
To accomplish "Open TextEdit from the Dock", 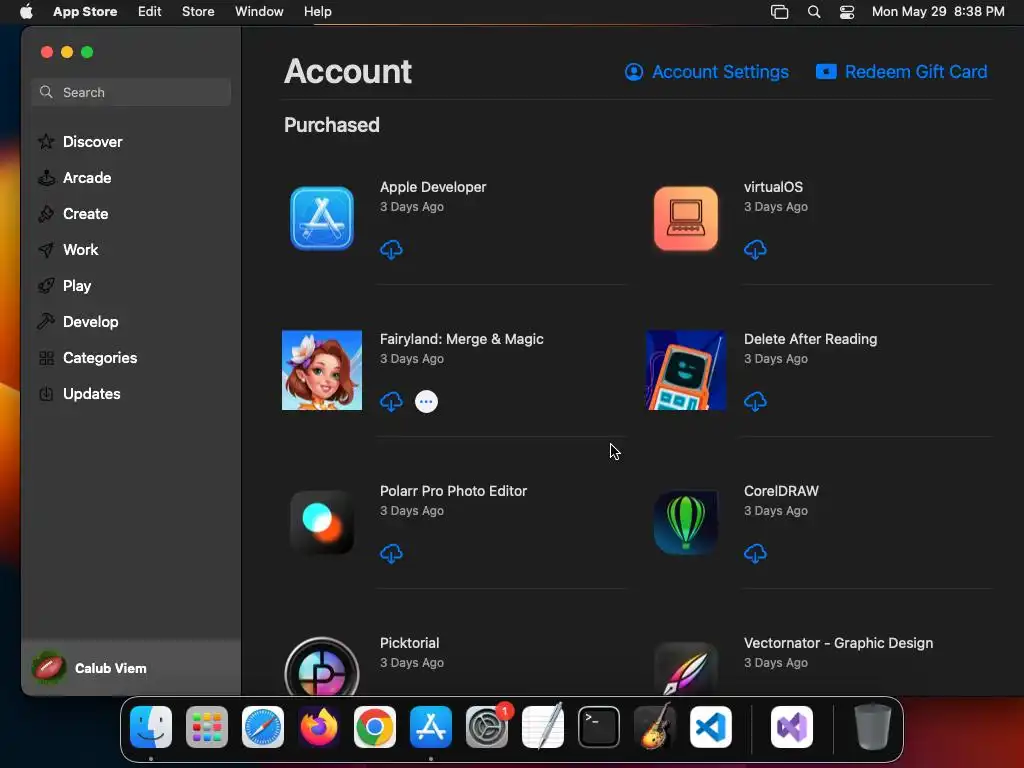I will [x=543, y=727].
